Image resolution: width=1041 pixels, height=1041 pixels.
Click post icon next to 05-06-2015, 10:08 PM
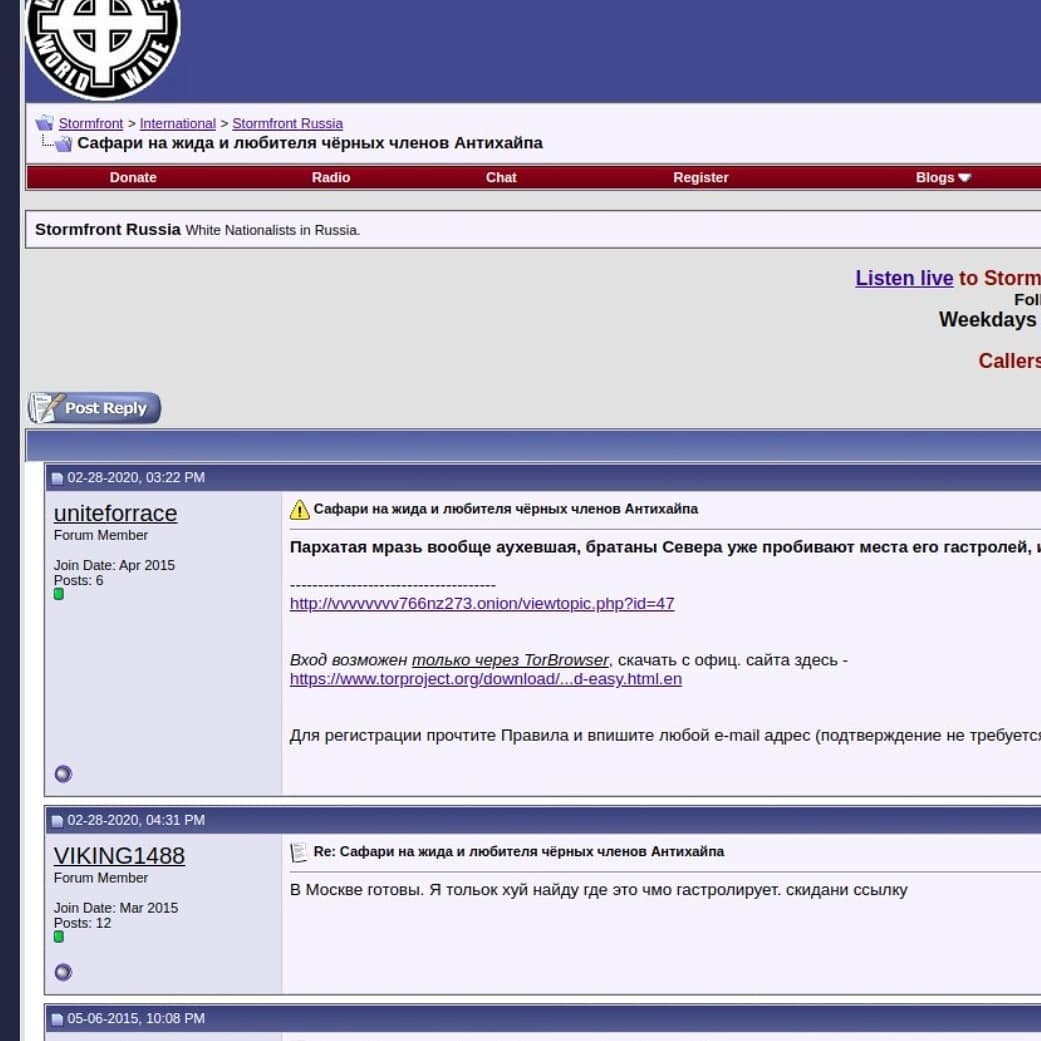pyautogui.click(x=57, y=1019)
